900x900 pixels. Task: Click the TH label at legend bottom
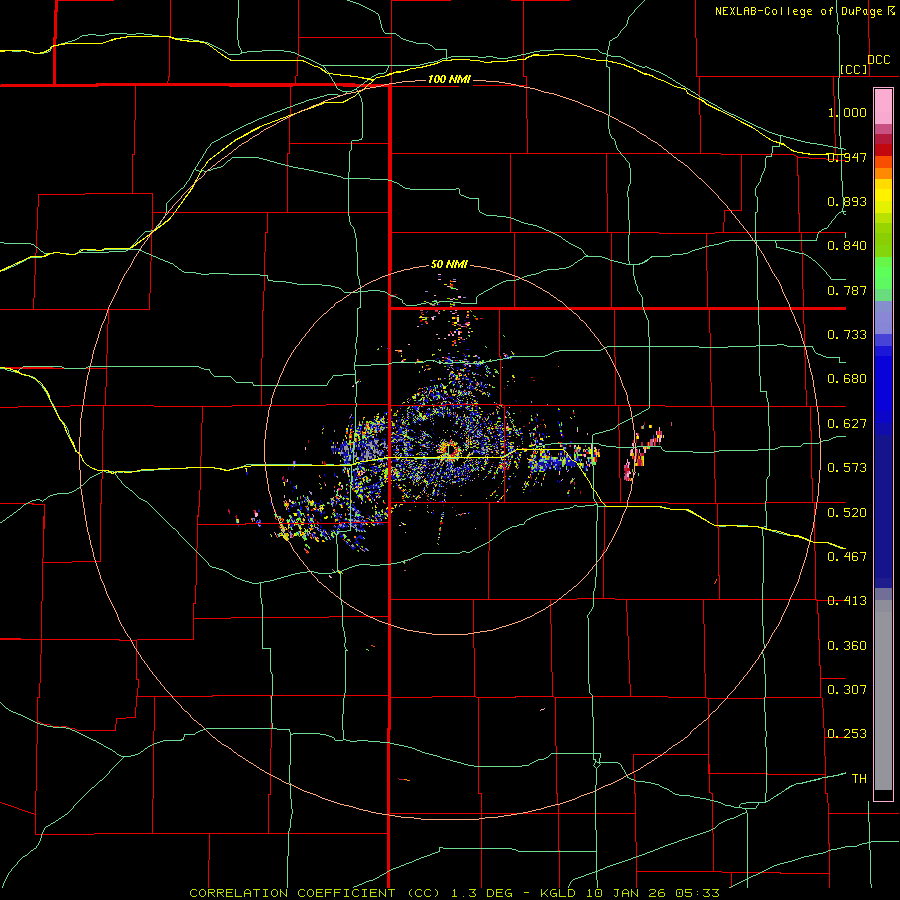coord(859,779)
